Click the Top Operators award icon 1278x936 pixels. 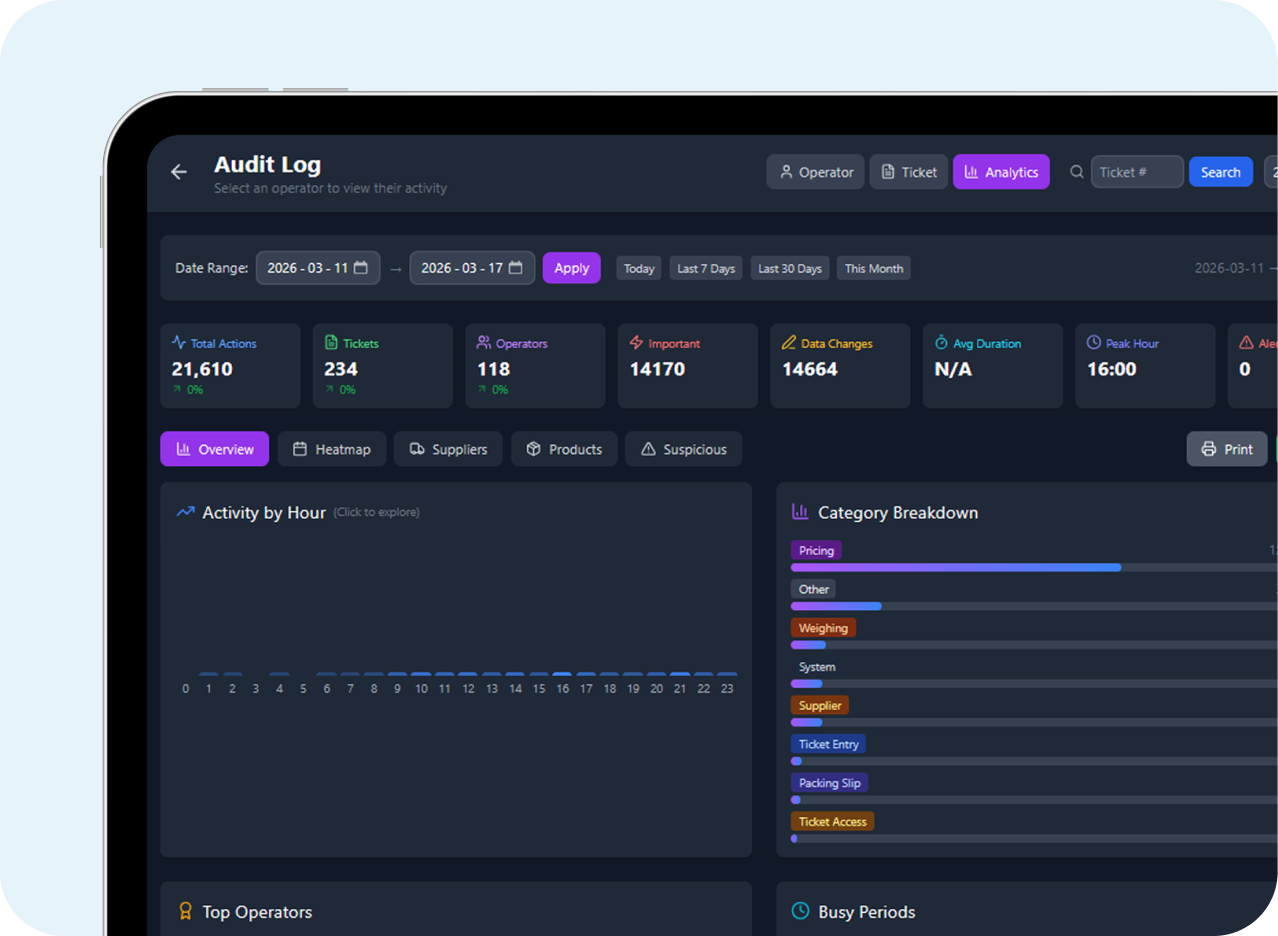[x=185, y=911]
